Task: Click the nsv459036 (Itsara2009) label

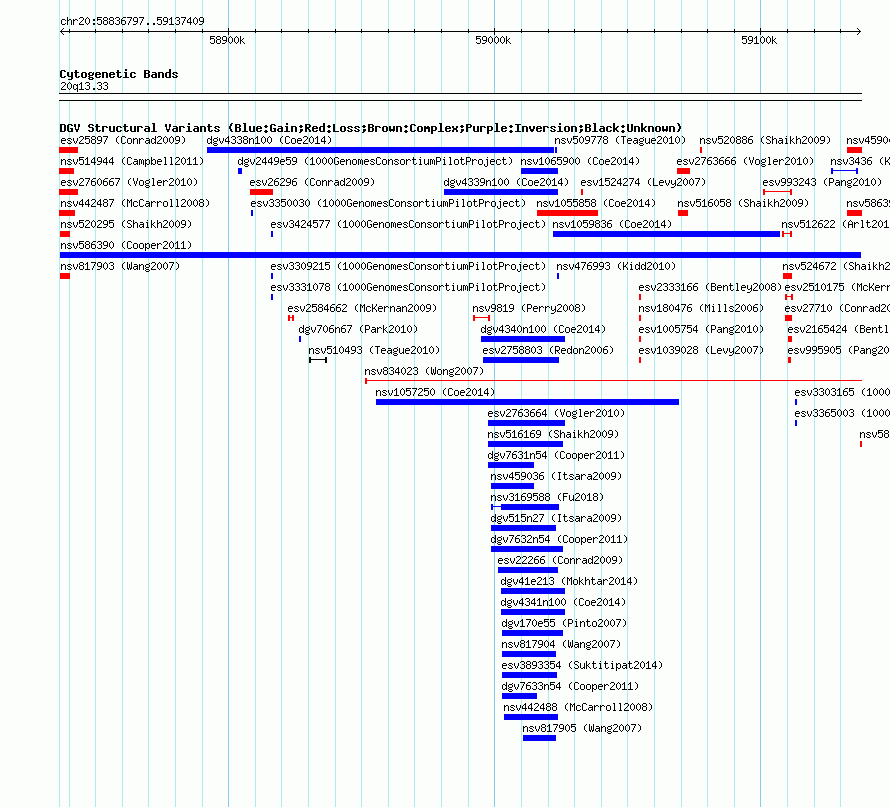Action: coord(556,476)
